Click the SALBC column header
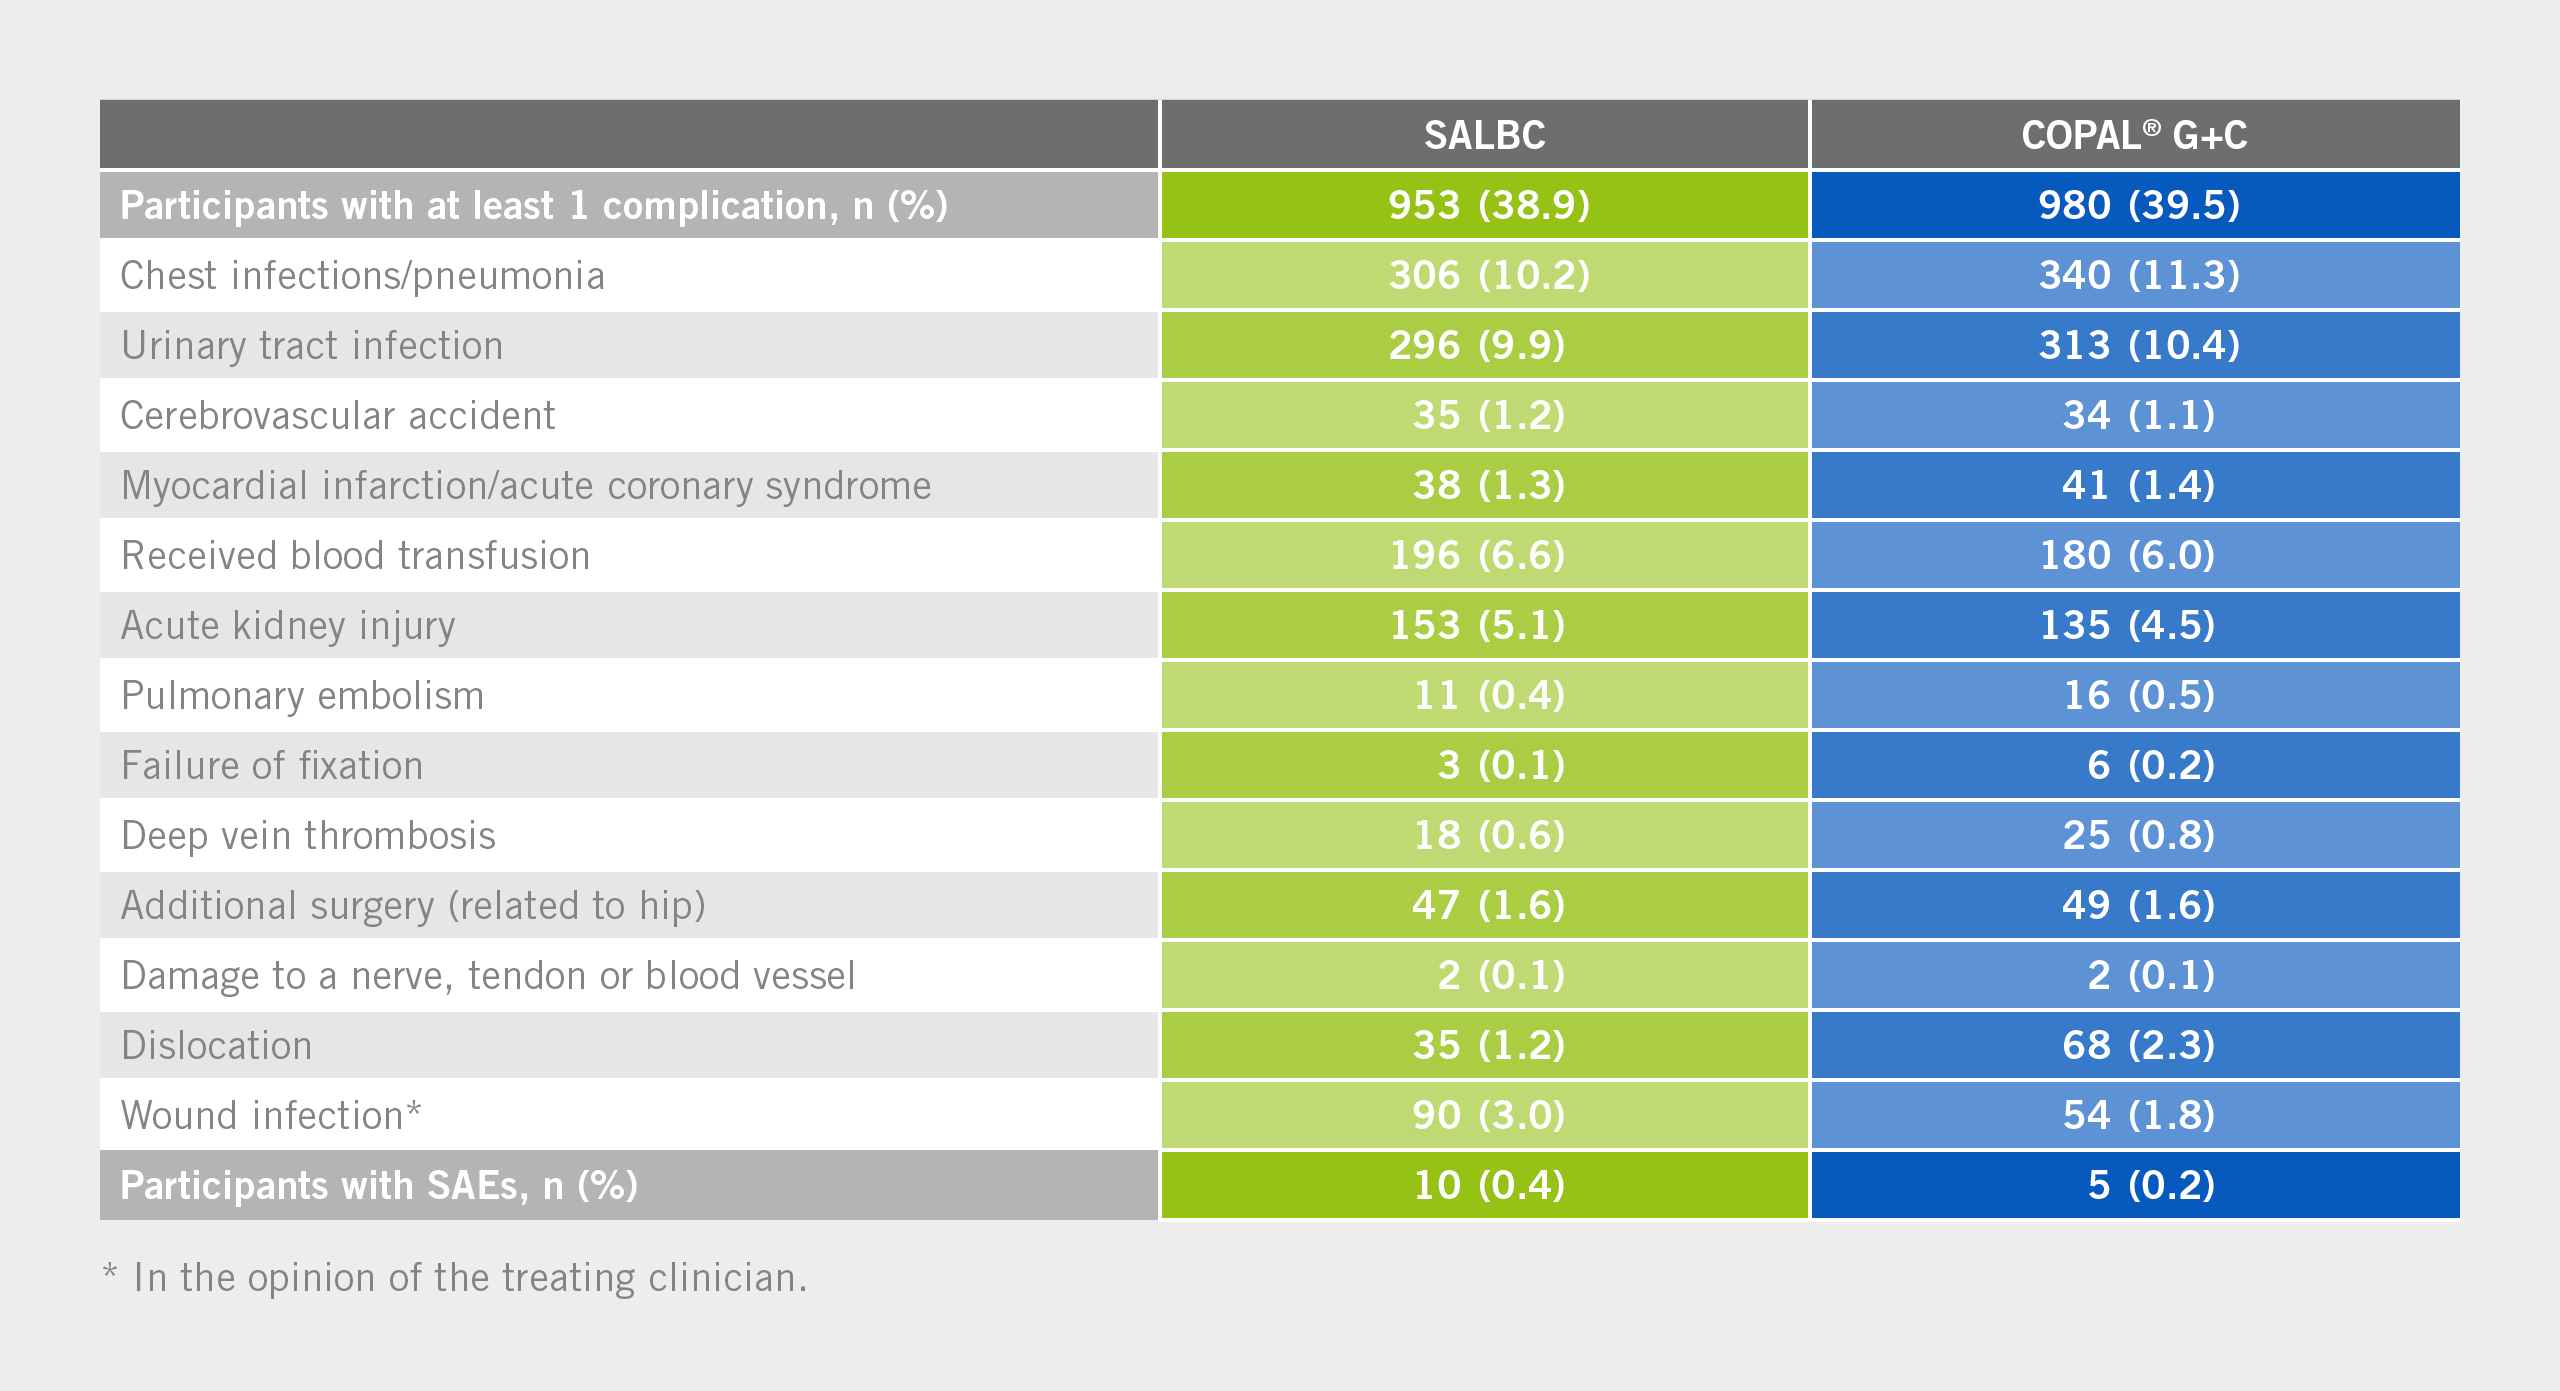 (x=1484, y=135)
